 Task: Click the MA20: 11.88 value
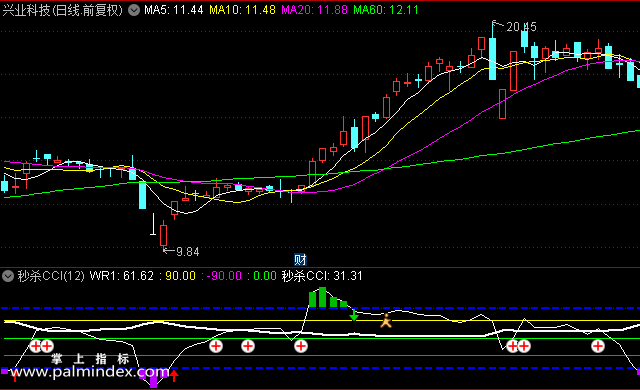point(314,10)
